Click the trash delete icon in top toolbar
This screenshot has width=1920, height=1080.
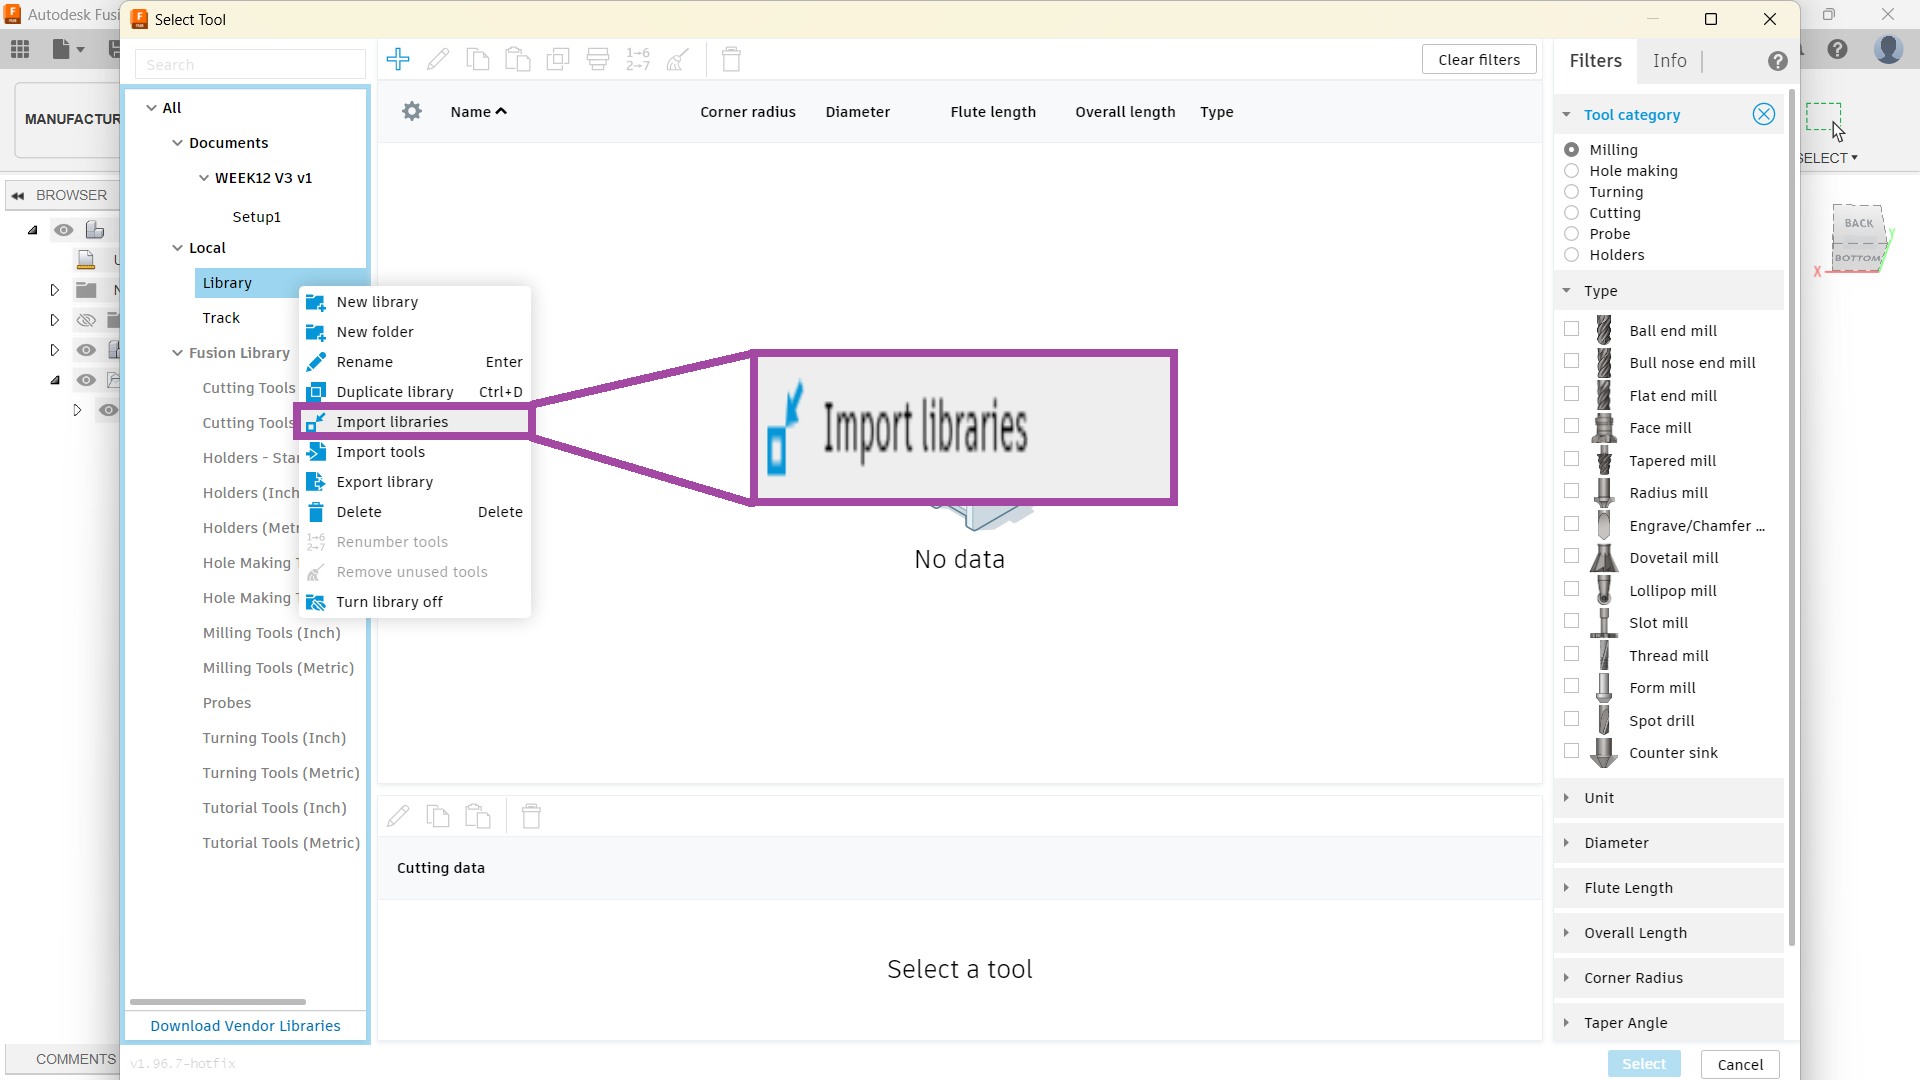point(731,60)
